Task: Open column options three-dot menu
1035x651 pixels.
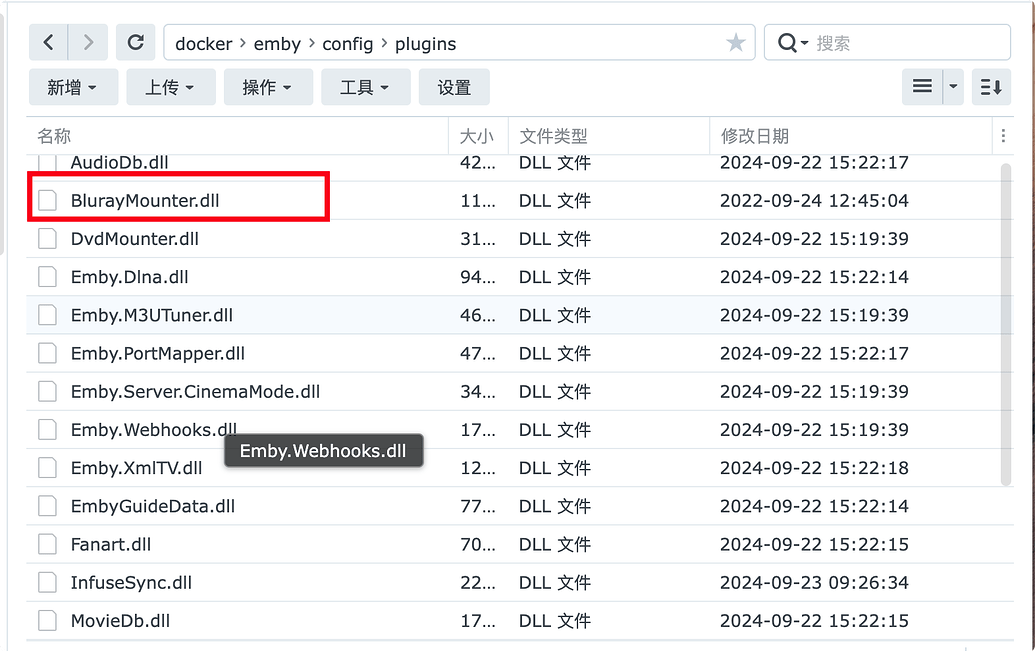Action: pyautogui.click(x=1003, y=136)
